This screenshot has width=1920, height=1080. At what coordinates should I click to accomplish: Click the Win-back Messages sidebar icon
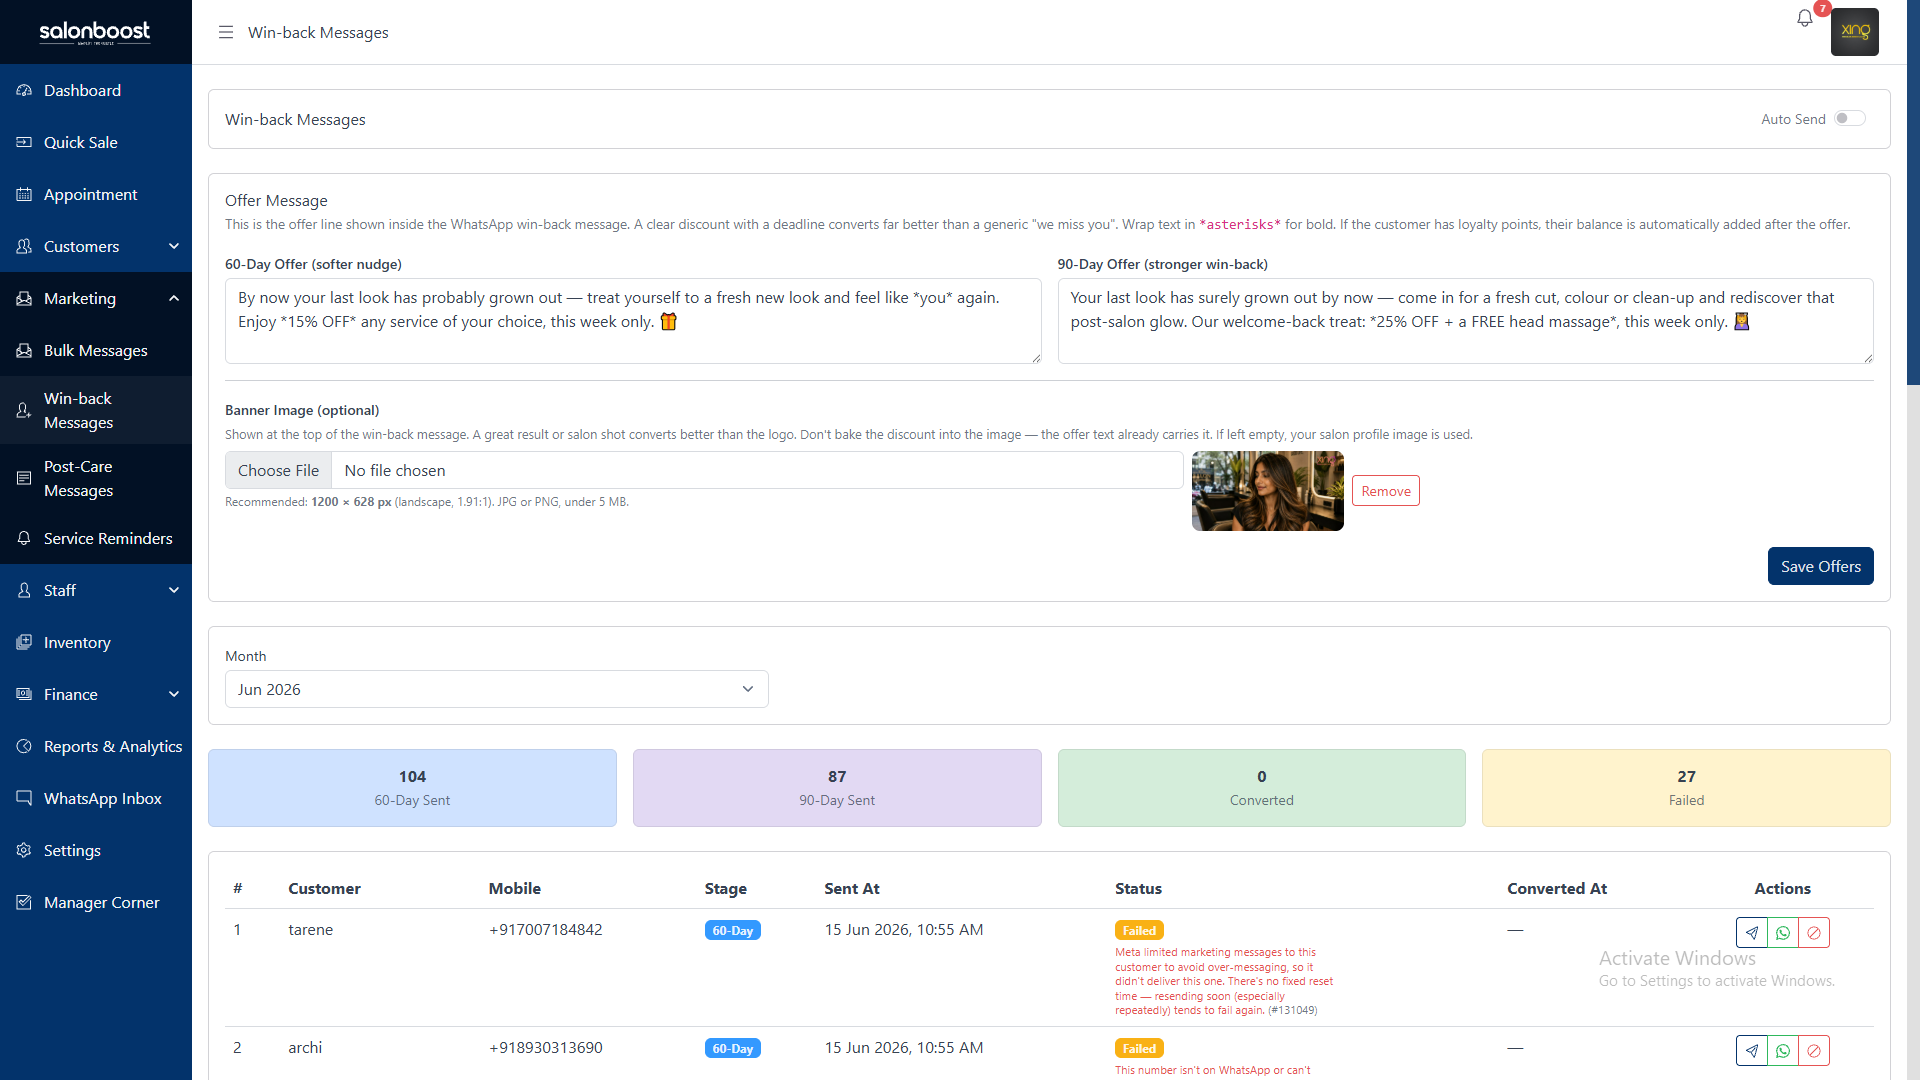24,410
